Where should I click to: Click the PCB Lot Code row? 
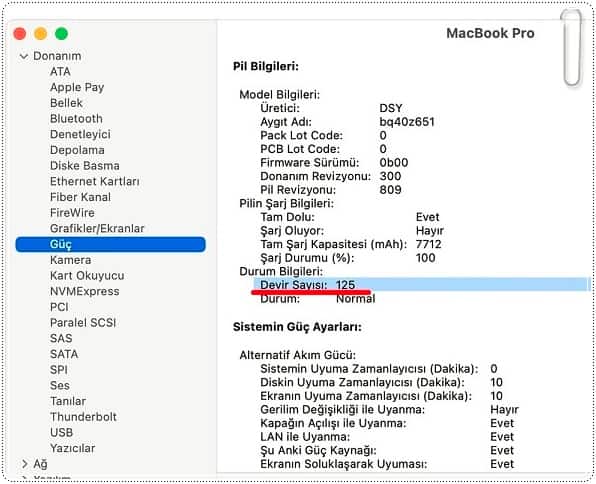tap(323, 149)
